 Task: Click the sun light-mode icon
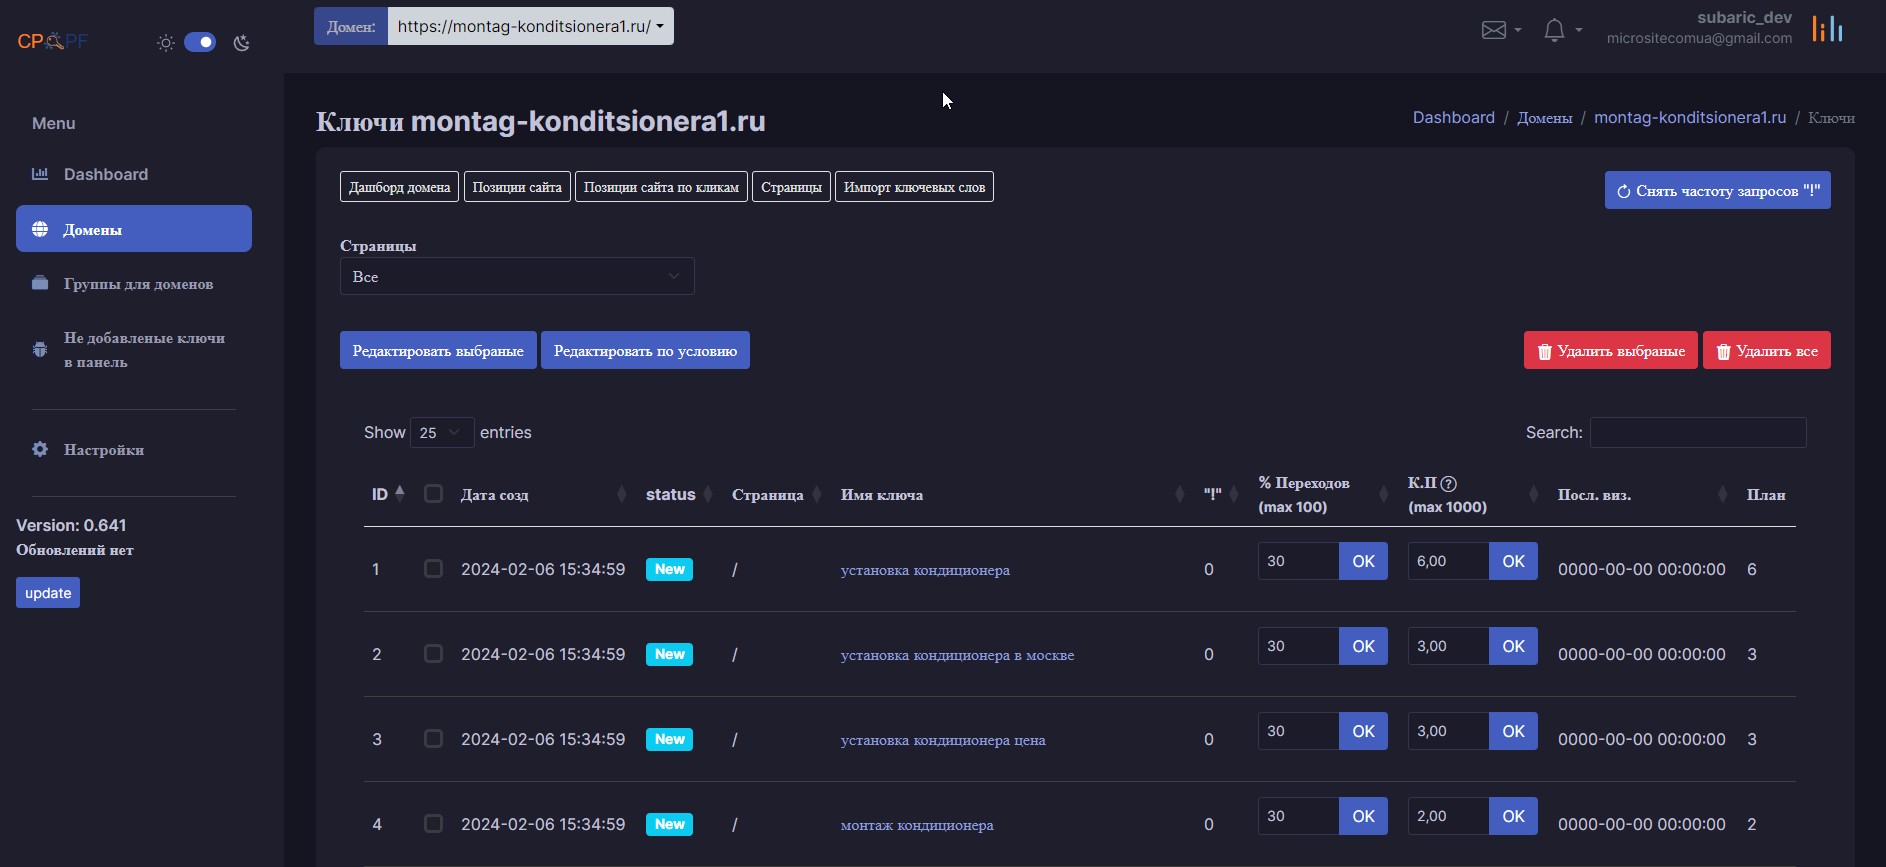pos(166,43)
